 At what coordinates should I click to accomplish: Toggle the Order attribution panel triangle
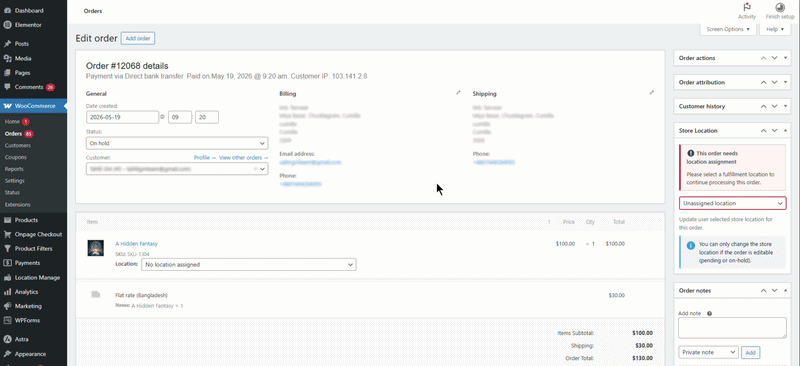[785, 82]
